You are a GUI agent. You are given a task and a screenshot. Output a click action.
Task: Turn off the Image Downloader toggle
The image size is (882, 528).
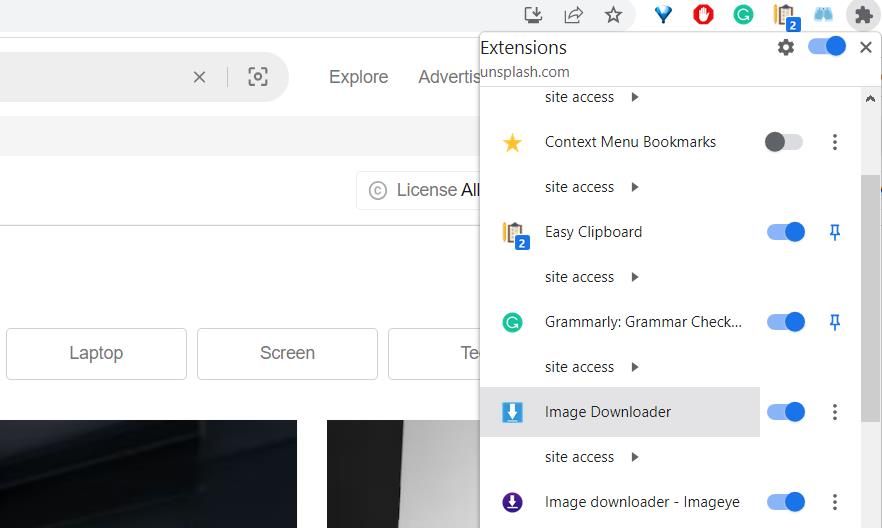[x=786, y=412]
